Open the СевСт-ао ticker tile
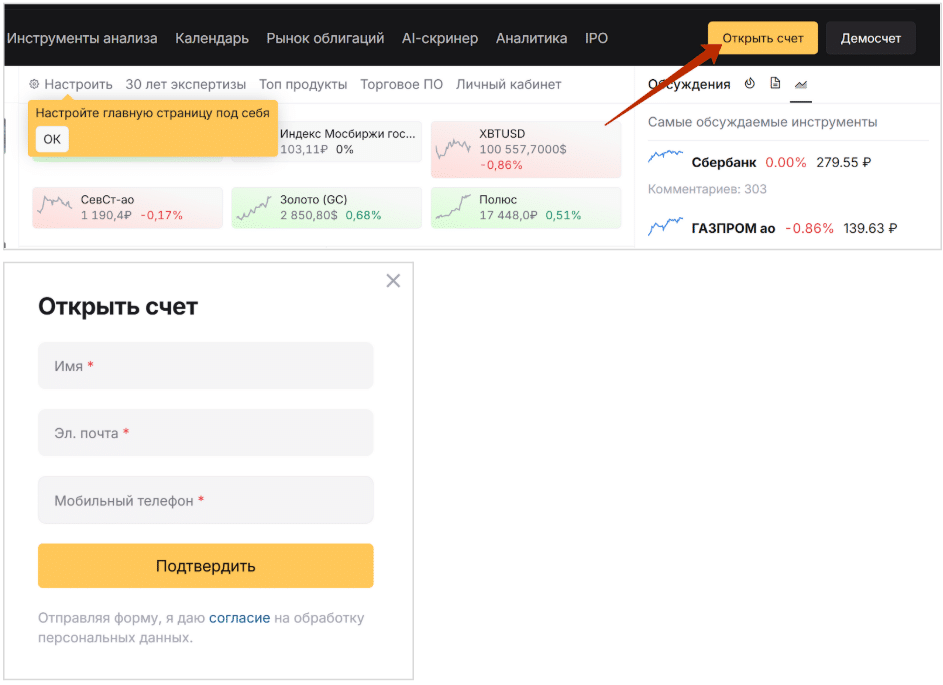The height and width of the screenshot is (685, 943). 127,207
